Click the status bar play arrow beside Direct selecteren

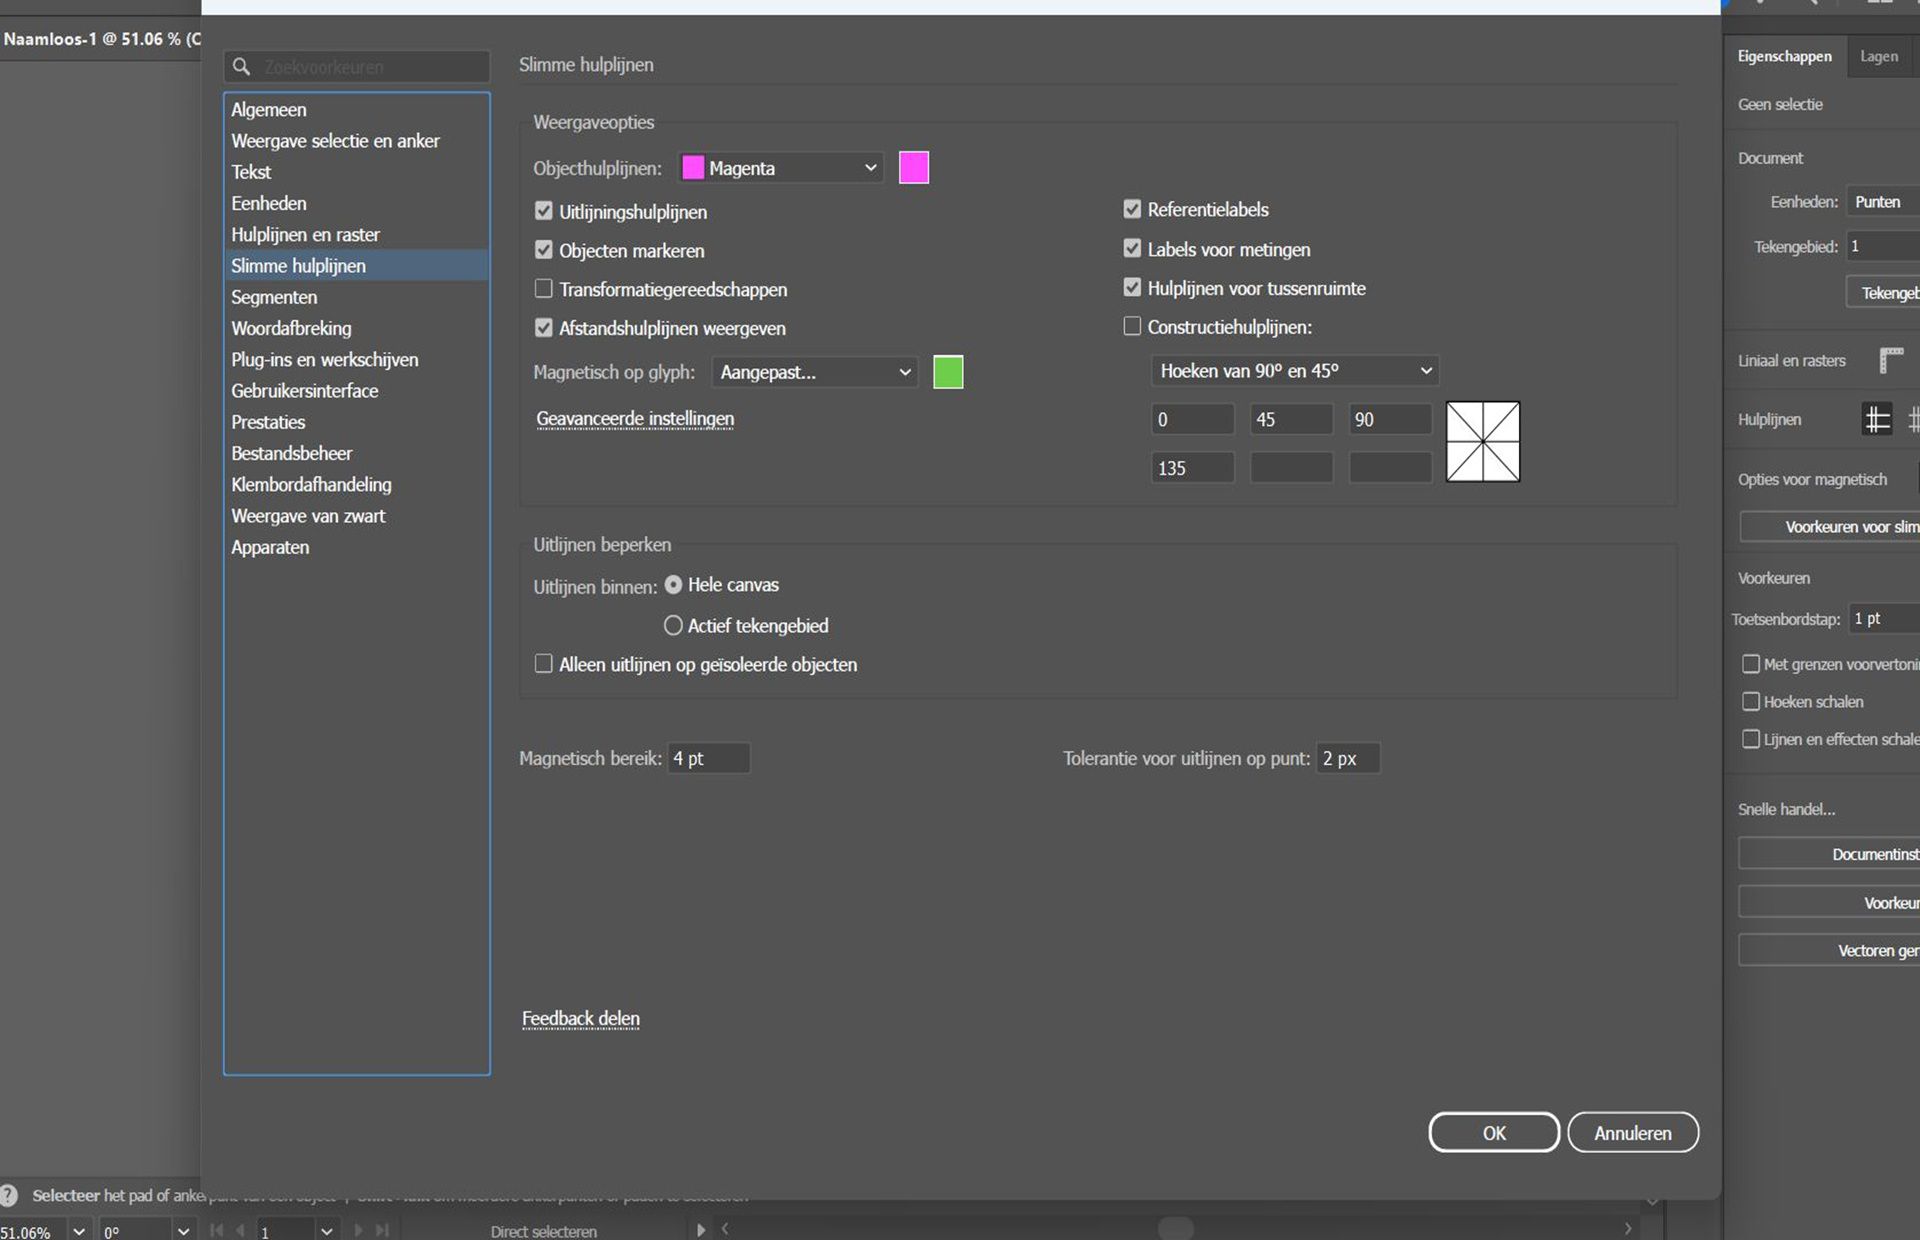[x=700, y=1230]
